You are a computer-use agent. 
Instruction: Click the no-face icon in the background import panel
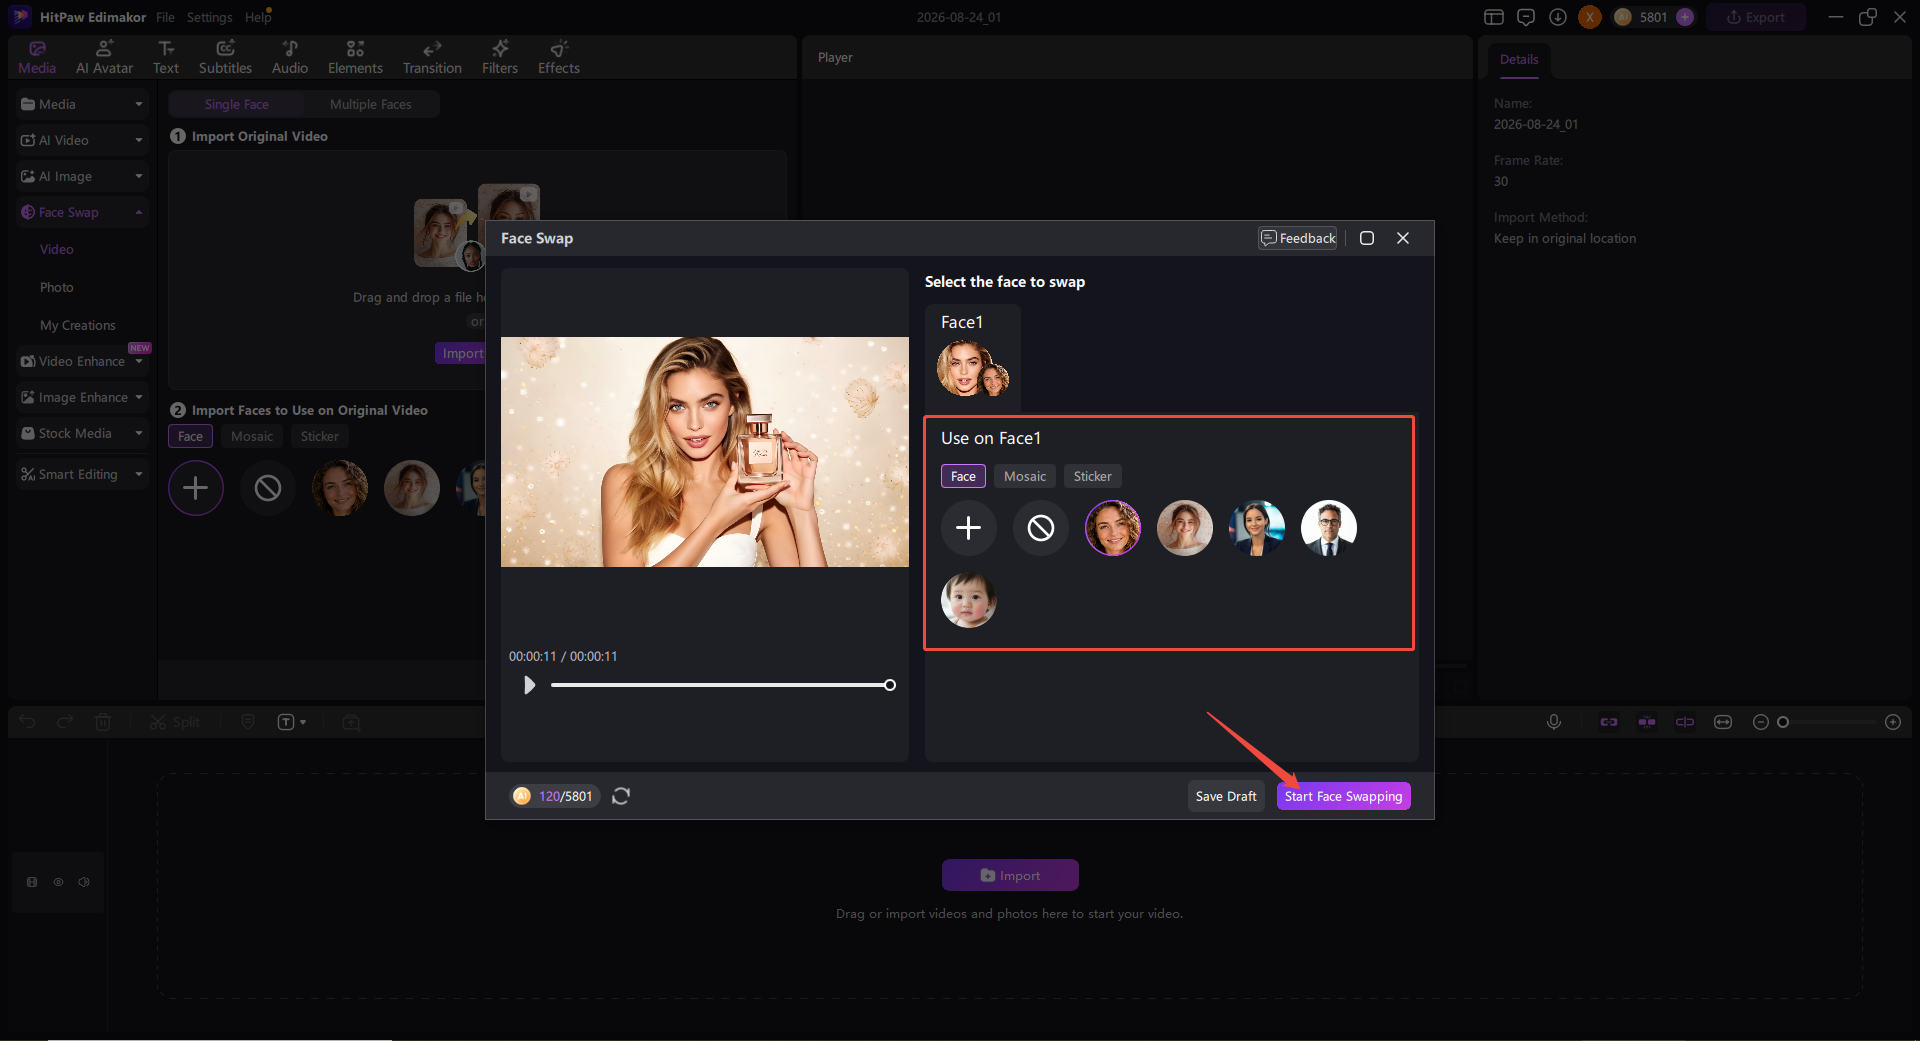pos(268,488)
